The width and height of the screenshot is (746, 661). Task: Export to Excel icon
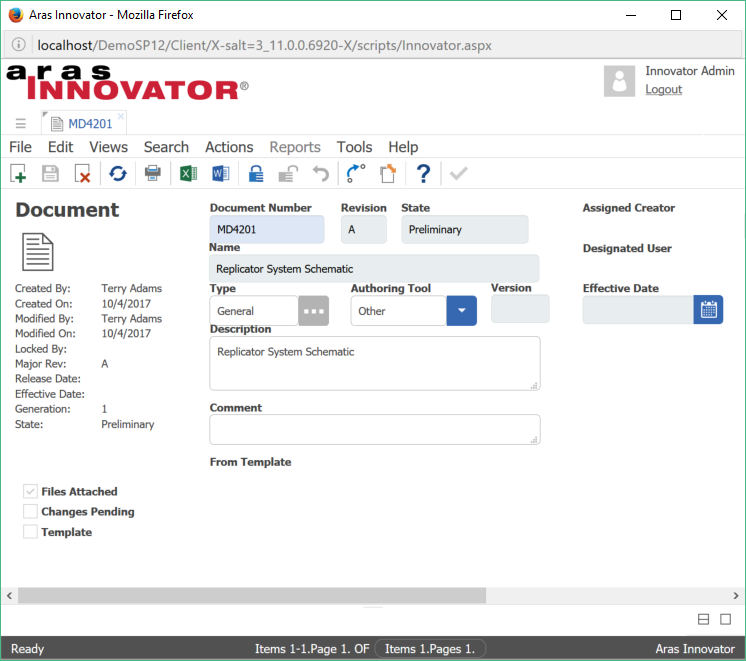click(188, 174)
